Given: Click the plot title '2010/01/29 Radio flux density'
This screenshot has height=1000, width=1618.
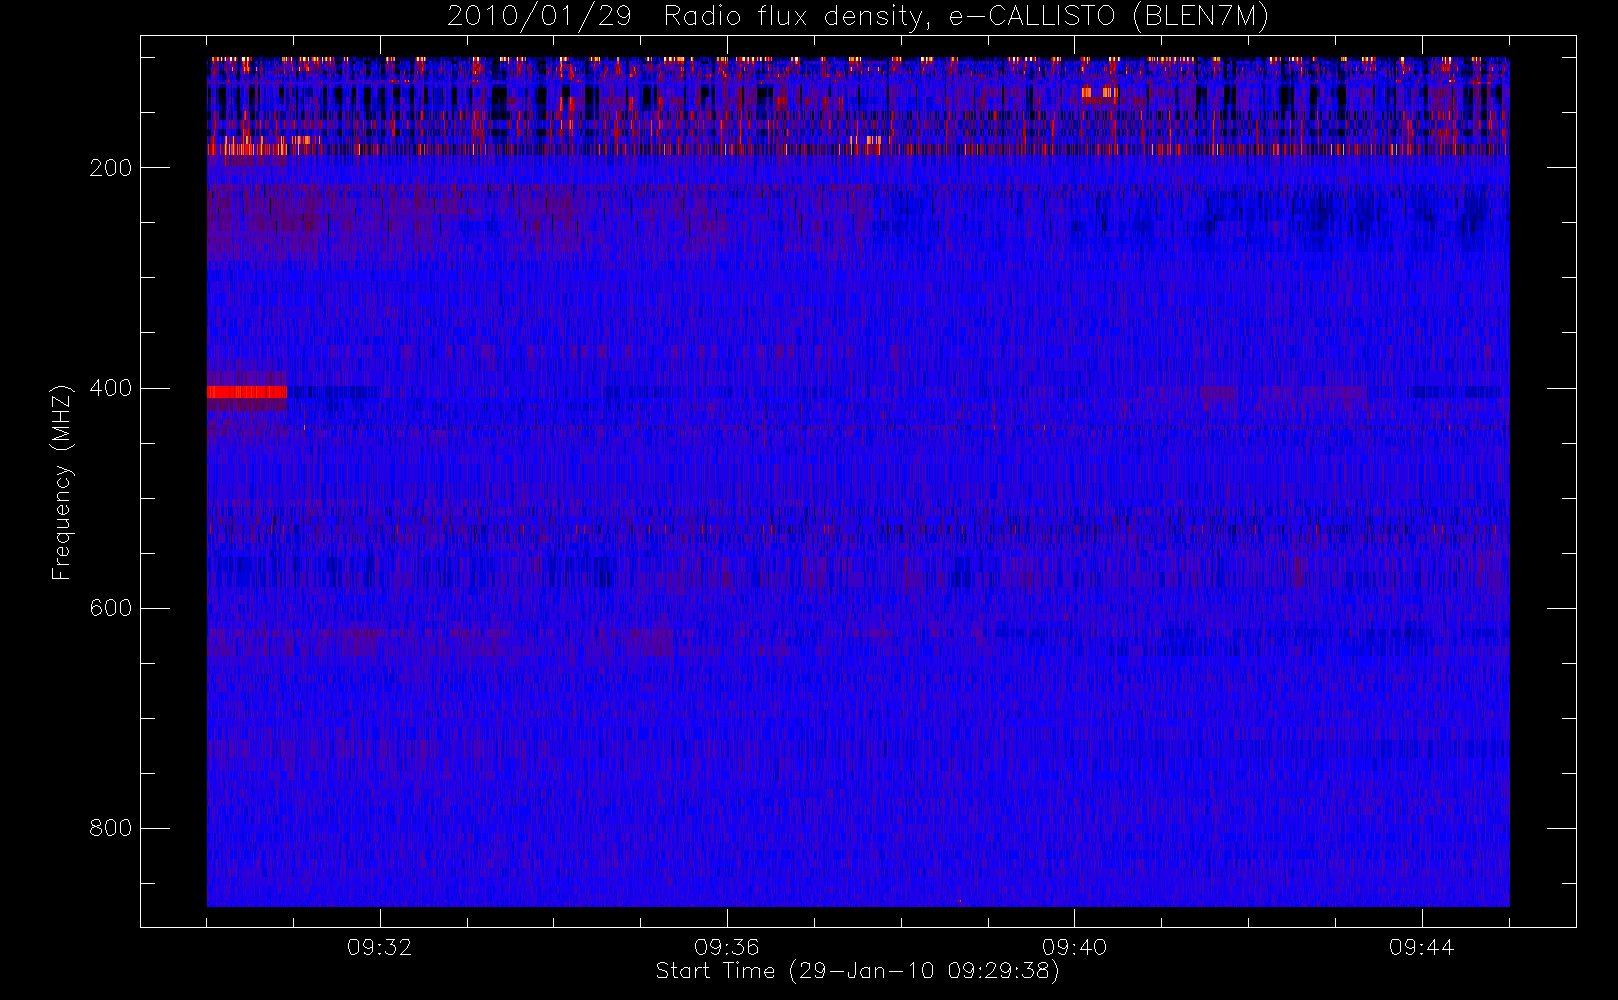Looking at the screenshot, I should pos(857,17).
